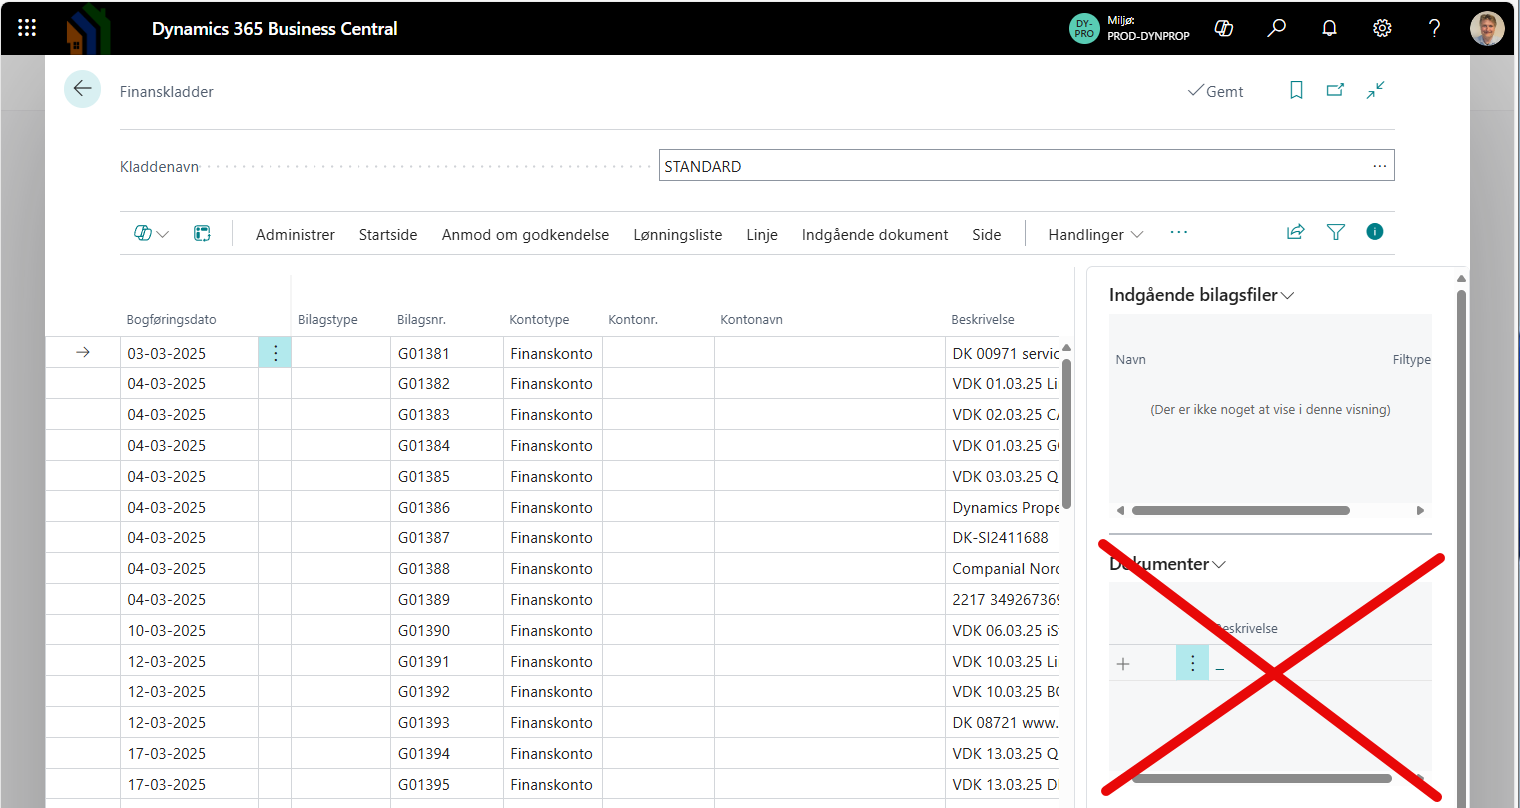Image resolution: width=1520 pixels, height=808 pixels.
Task: Select Bilagsnr. cell G01395
Action: (x=446, y=784)
